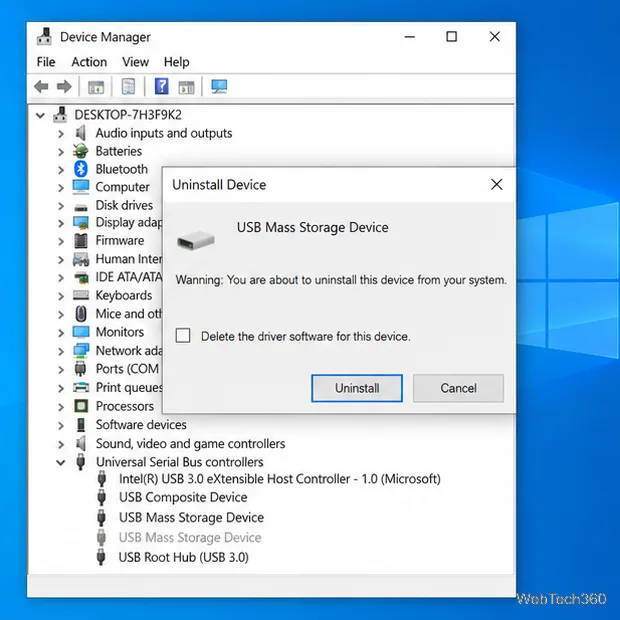
Task: Click the Bluetooth logo icon
Action: (81, 169)
